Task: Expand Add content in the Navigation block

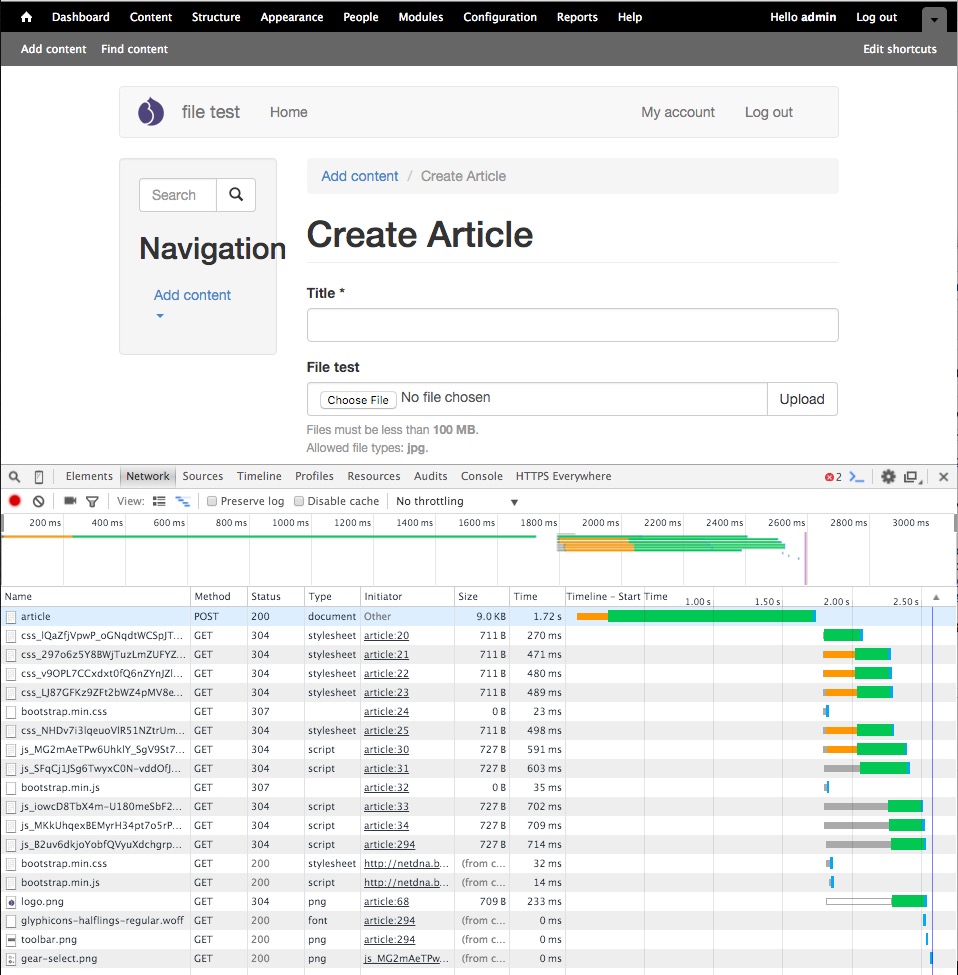Action: [x=159, y=316]
